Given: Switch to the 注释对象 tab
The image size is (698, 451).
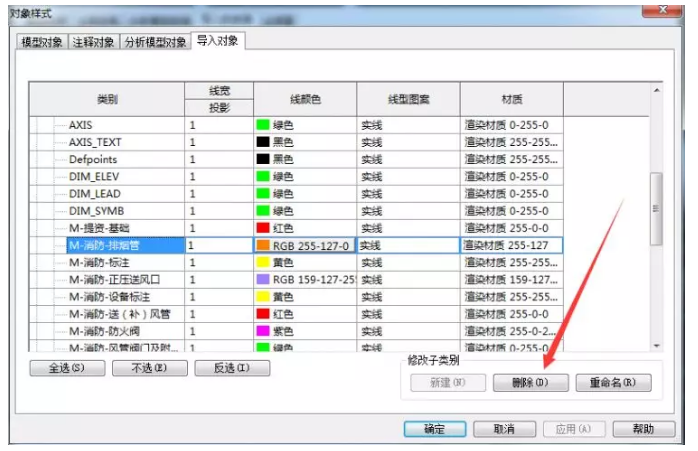Looking at the screenshot, I should click(x=93, y=42).
